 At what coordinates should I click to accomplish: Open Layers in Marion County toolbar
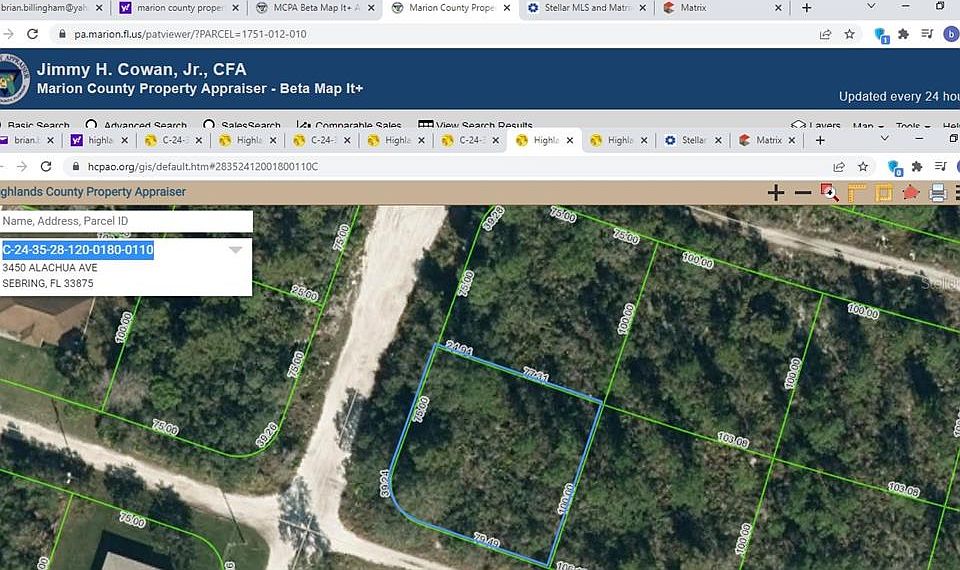click(816, 125)
